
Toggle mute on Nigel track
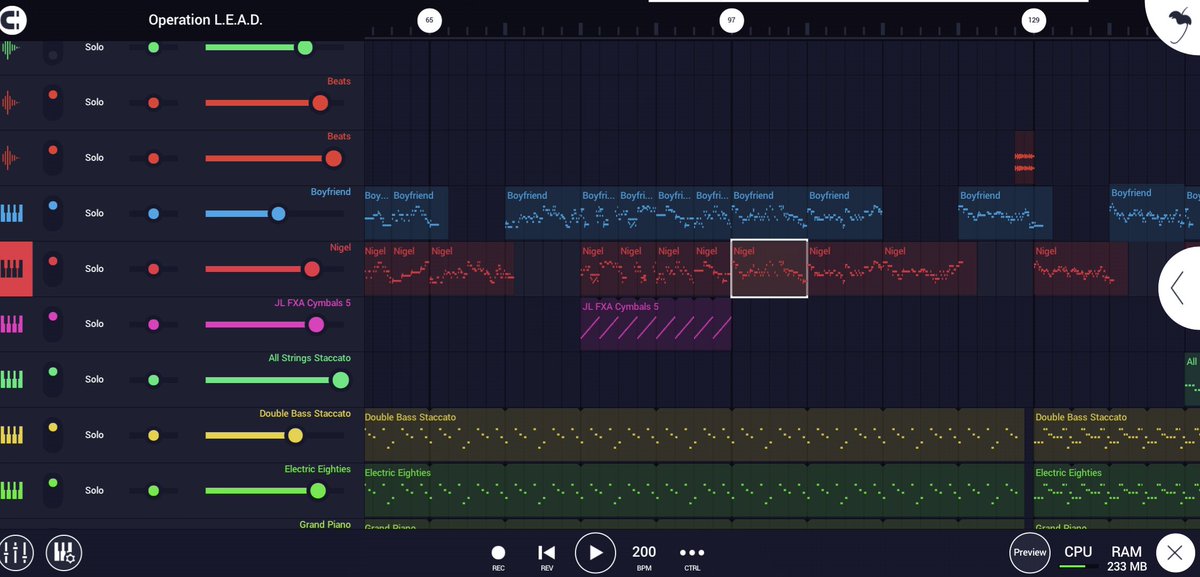tap(53, 269)
